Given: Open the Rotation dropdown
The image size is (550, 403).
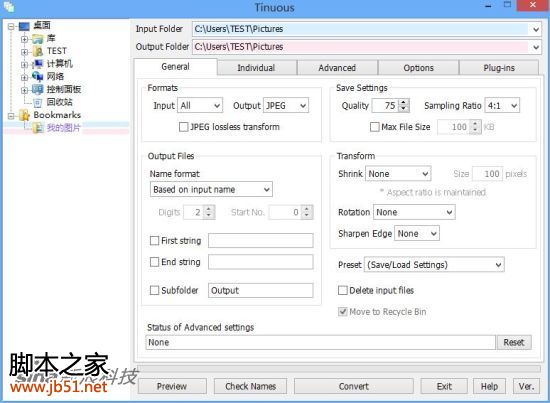Looking at the screenshot, I should [x=414, y=212].
